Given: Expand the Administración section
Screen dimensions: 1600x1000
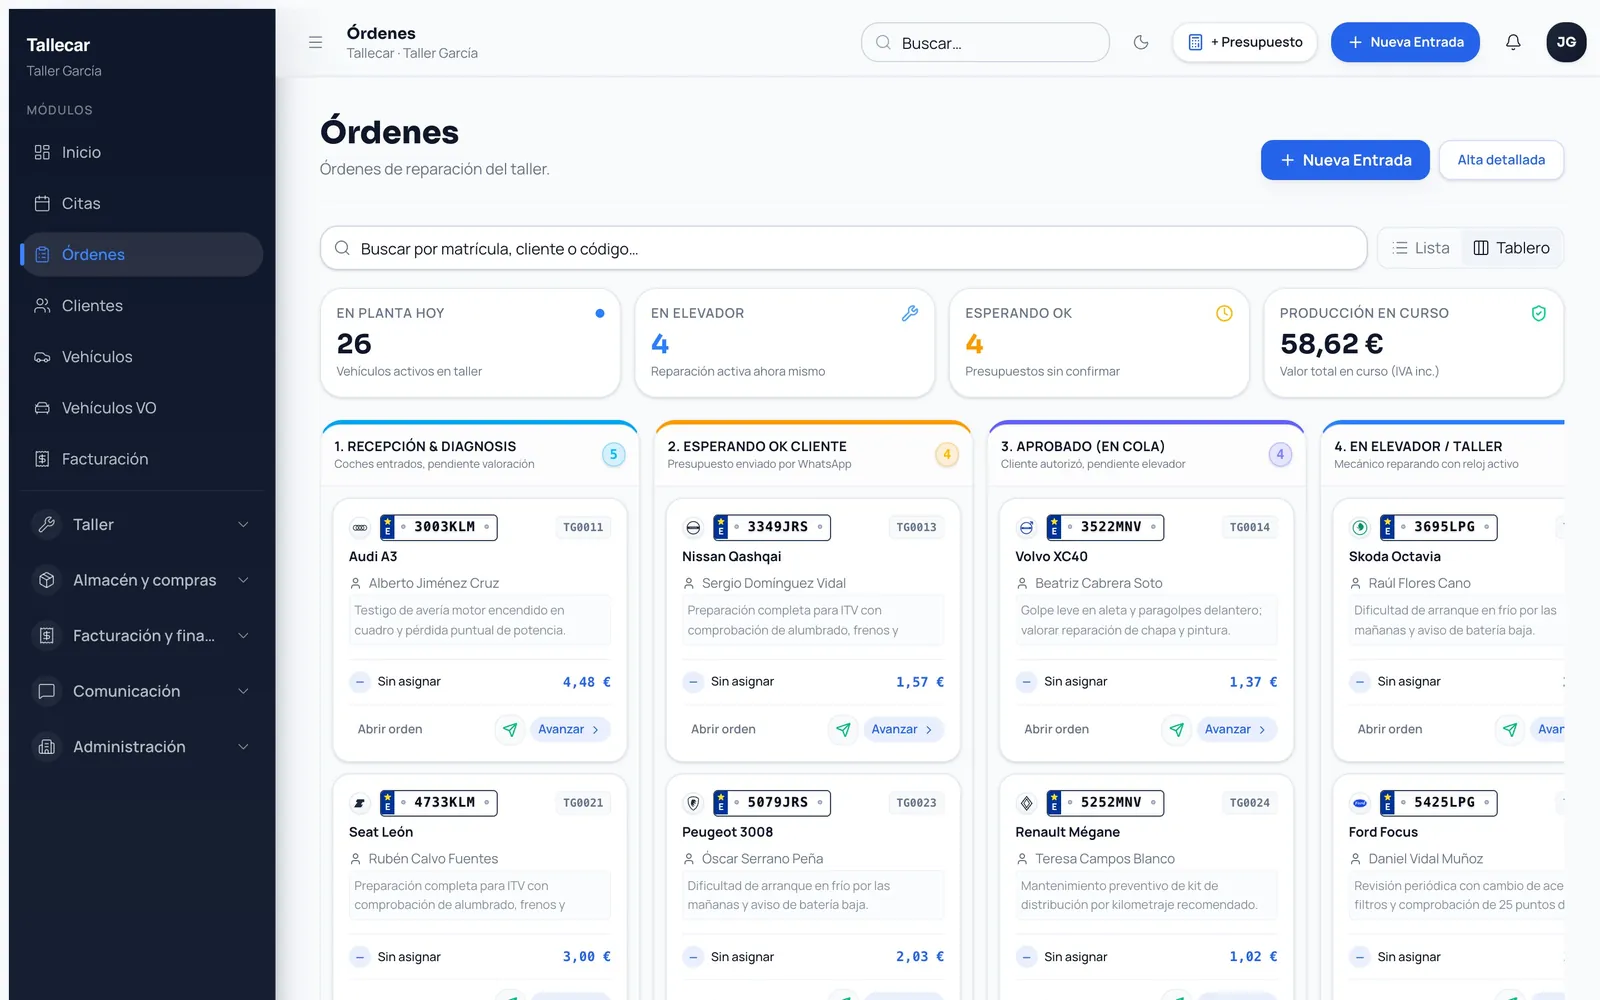Looking at the screenshot, I should pos(142,746).
